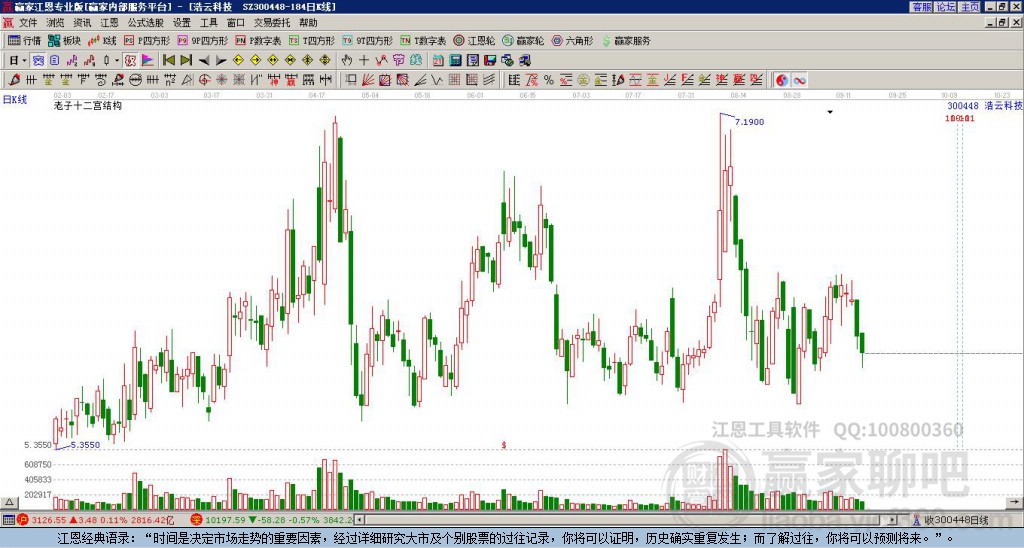The height and width of the screenshot is (548, 1024).
Task: Open the 帮助 menu
Action: (308, 23)
